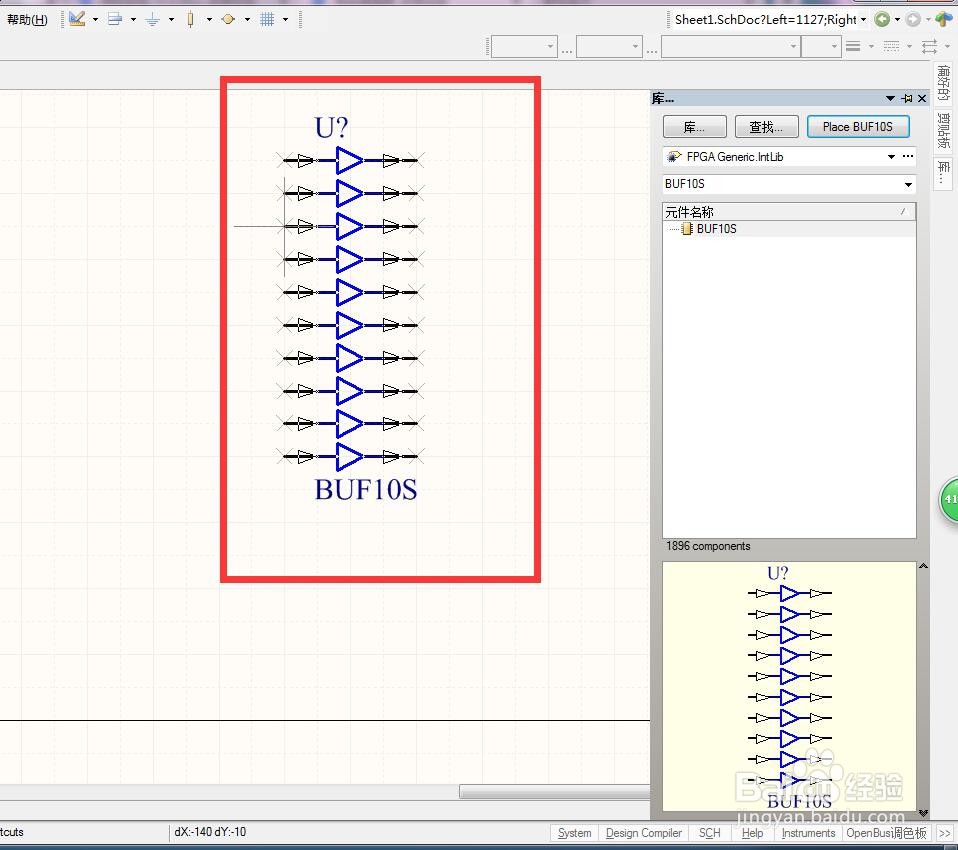Click the preview pane scroll up arrow

coord(923,566)
